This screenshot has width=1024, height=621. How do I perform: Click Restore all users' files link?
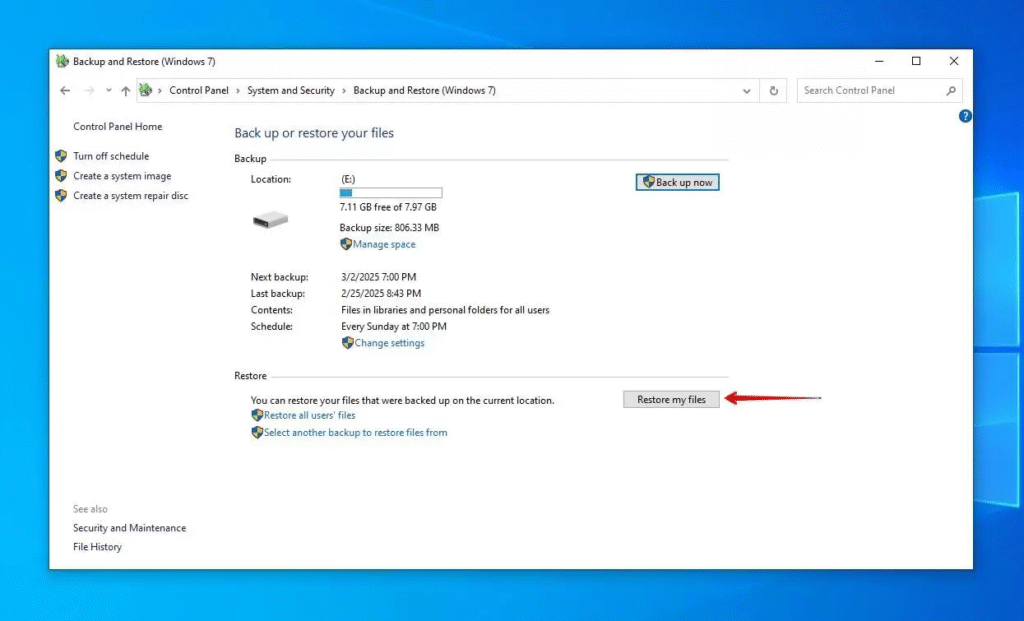310,415
